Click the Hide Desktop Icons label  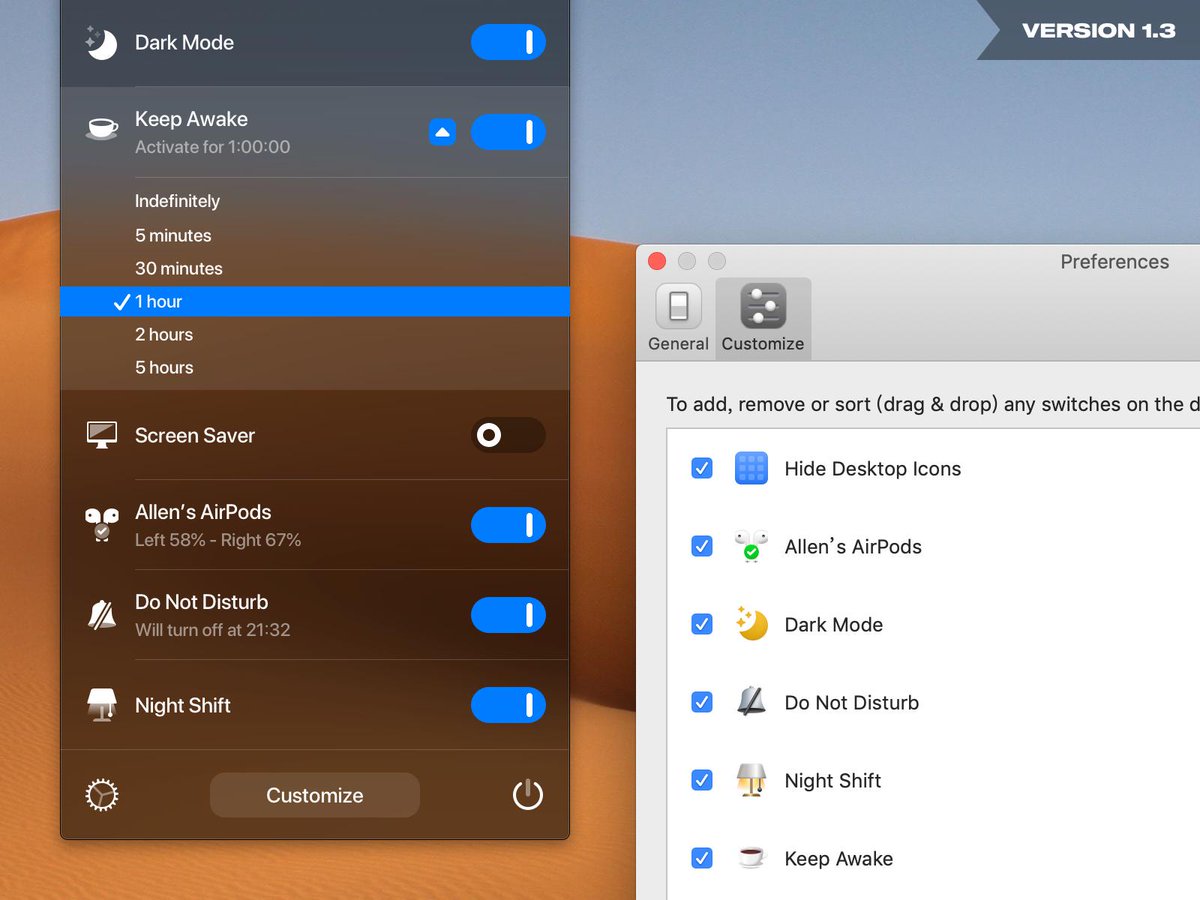(x=873, y=468)
